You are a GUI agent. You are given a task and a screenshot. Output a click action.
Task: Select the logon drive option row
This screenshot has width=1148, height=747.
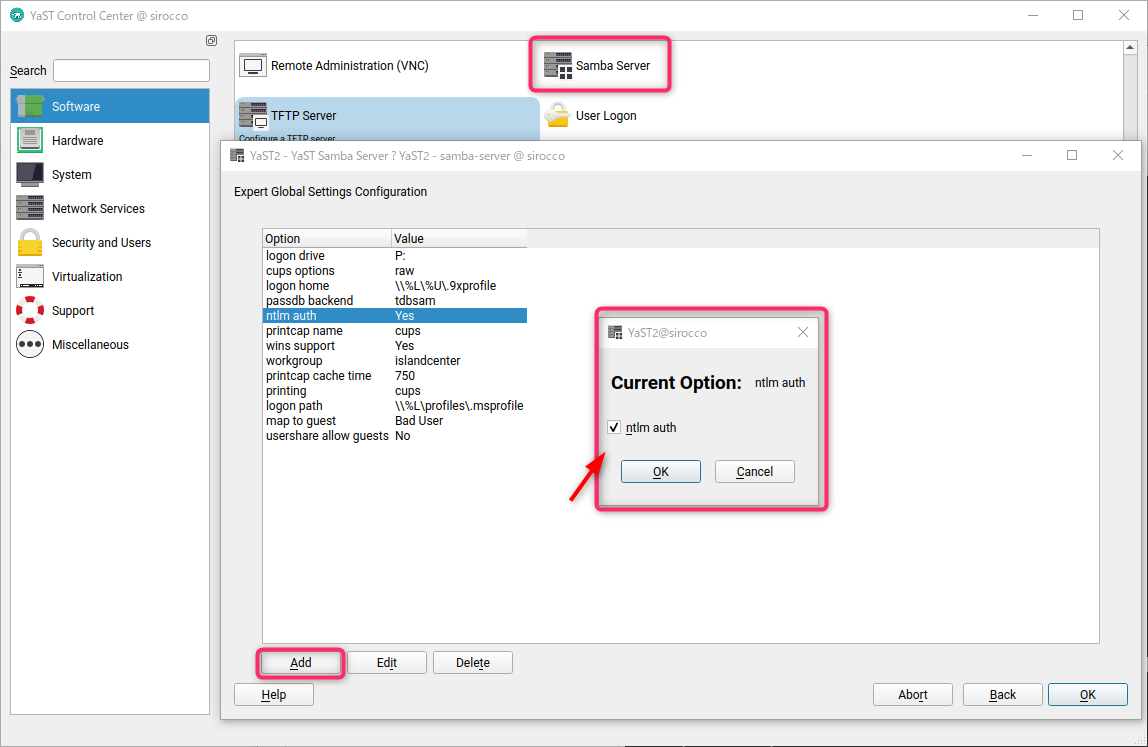coord(395,256)
